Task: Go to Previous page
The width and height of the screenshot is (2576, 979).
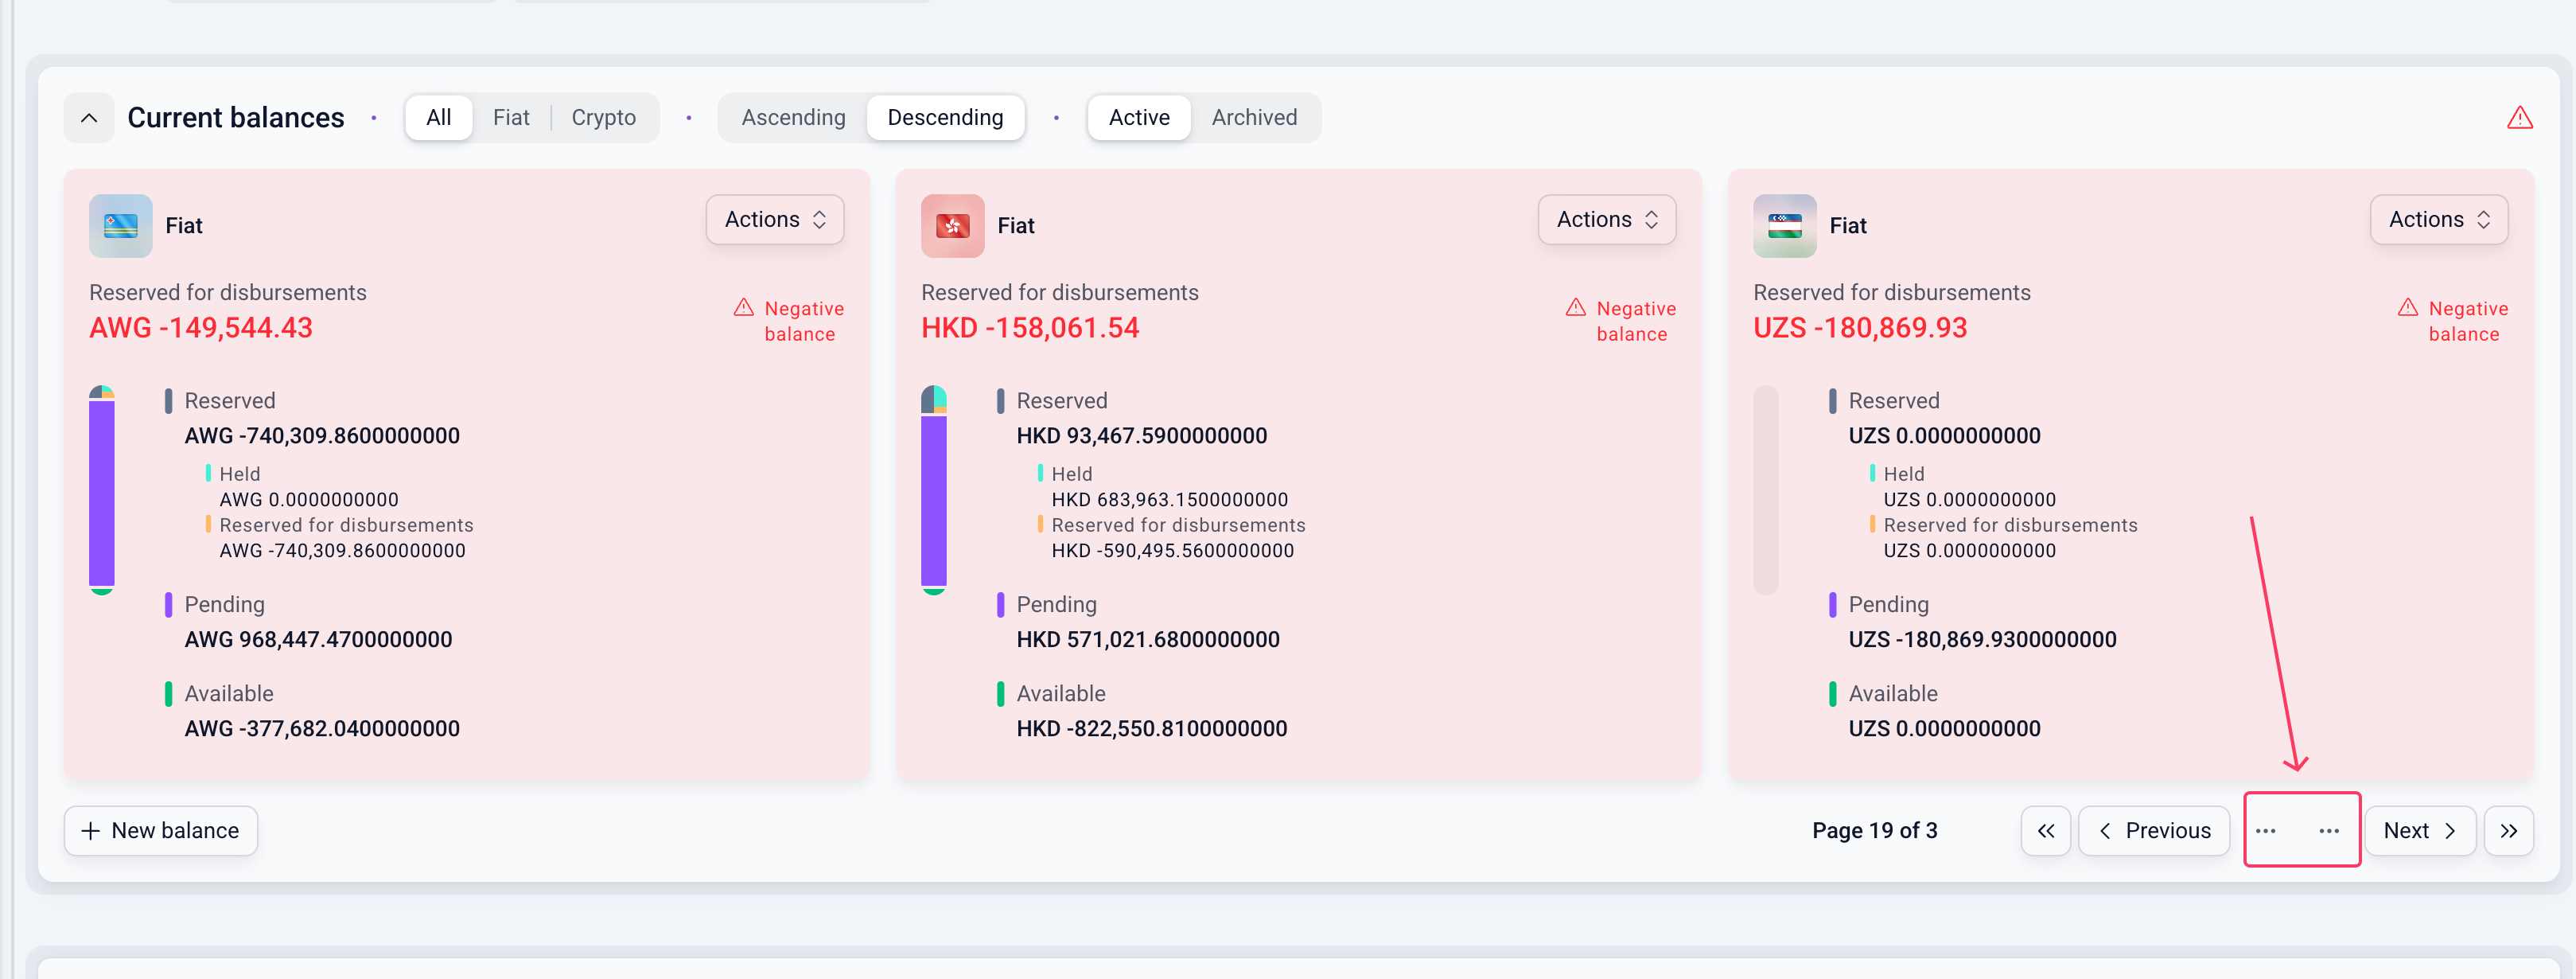Action: coord(2153,830)
